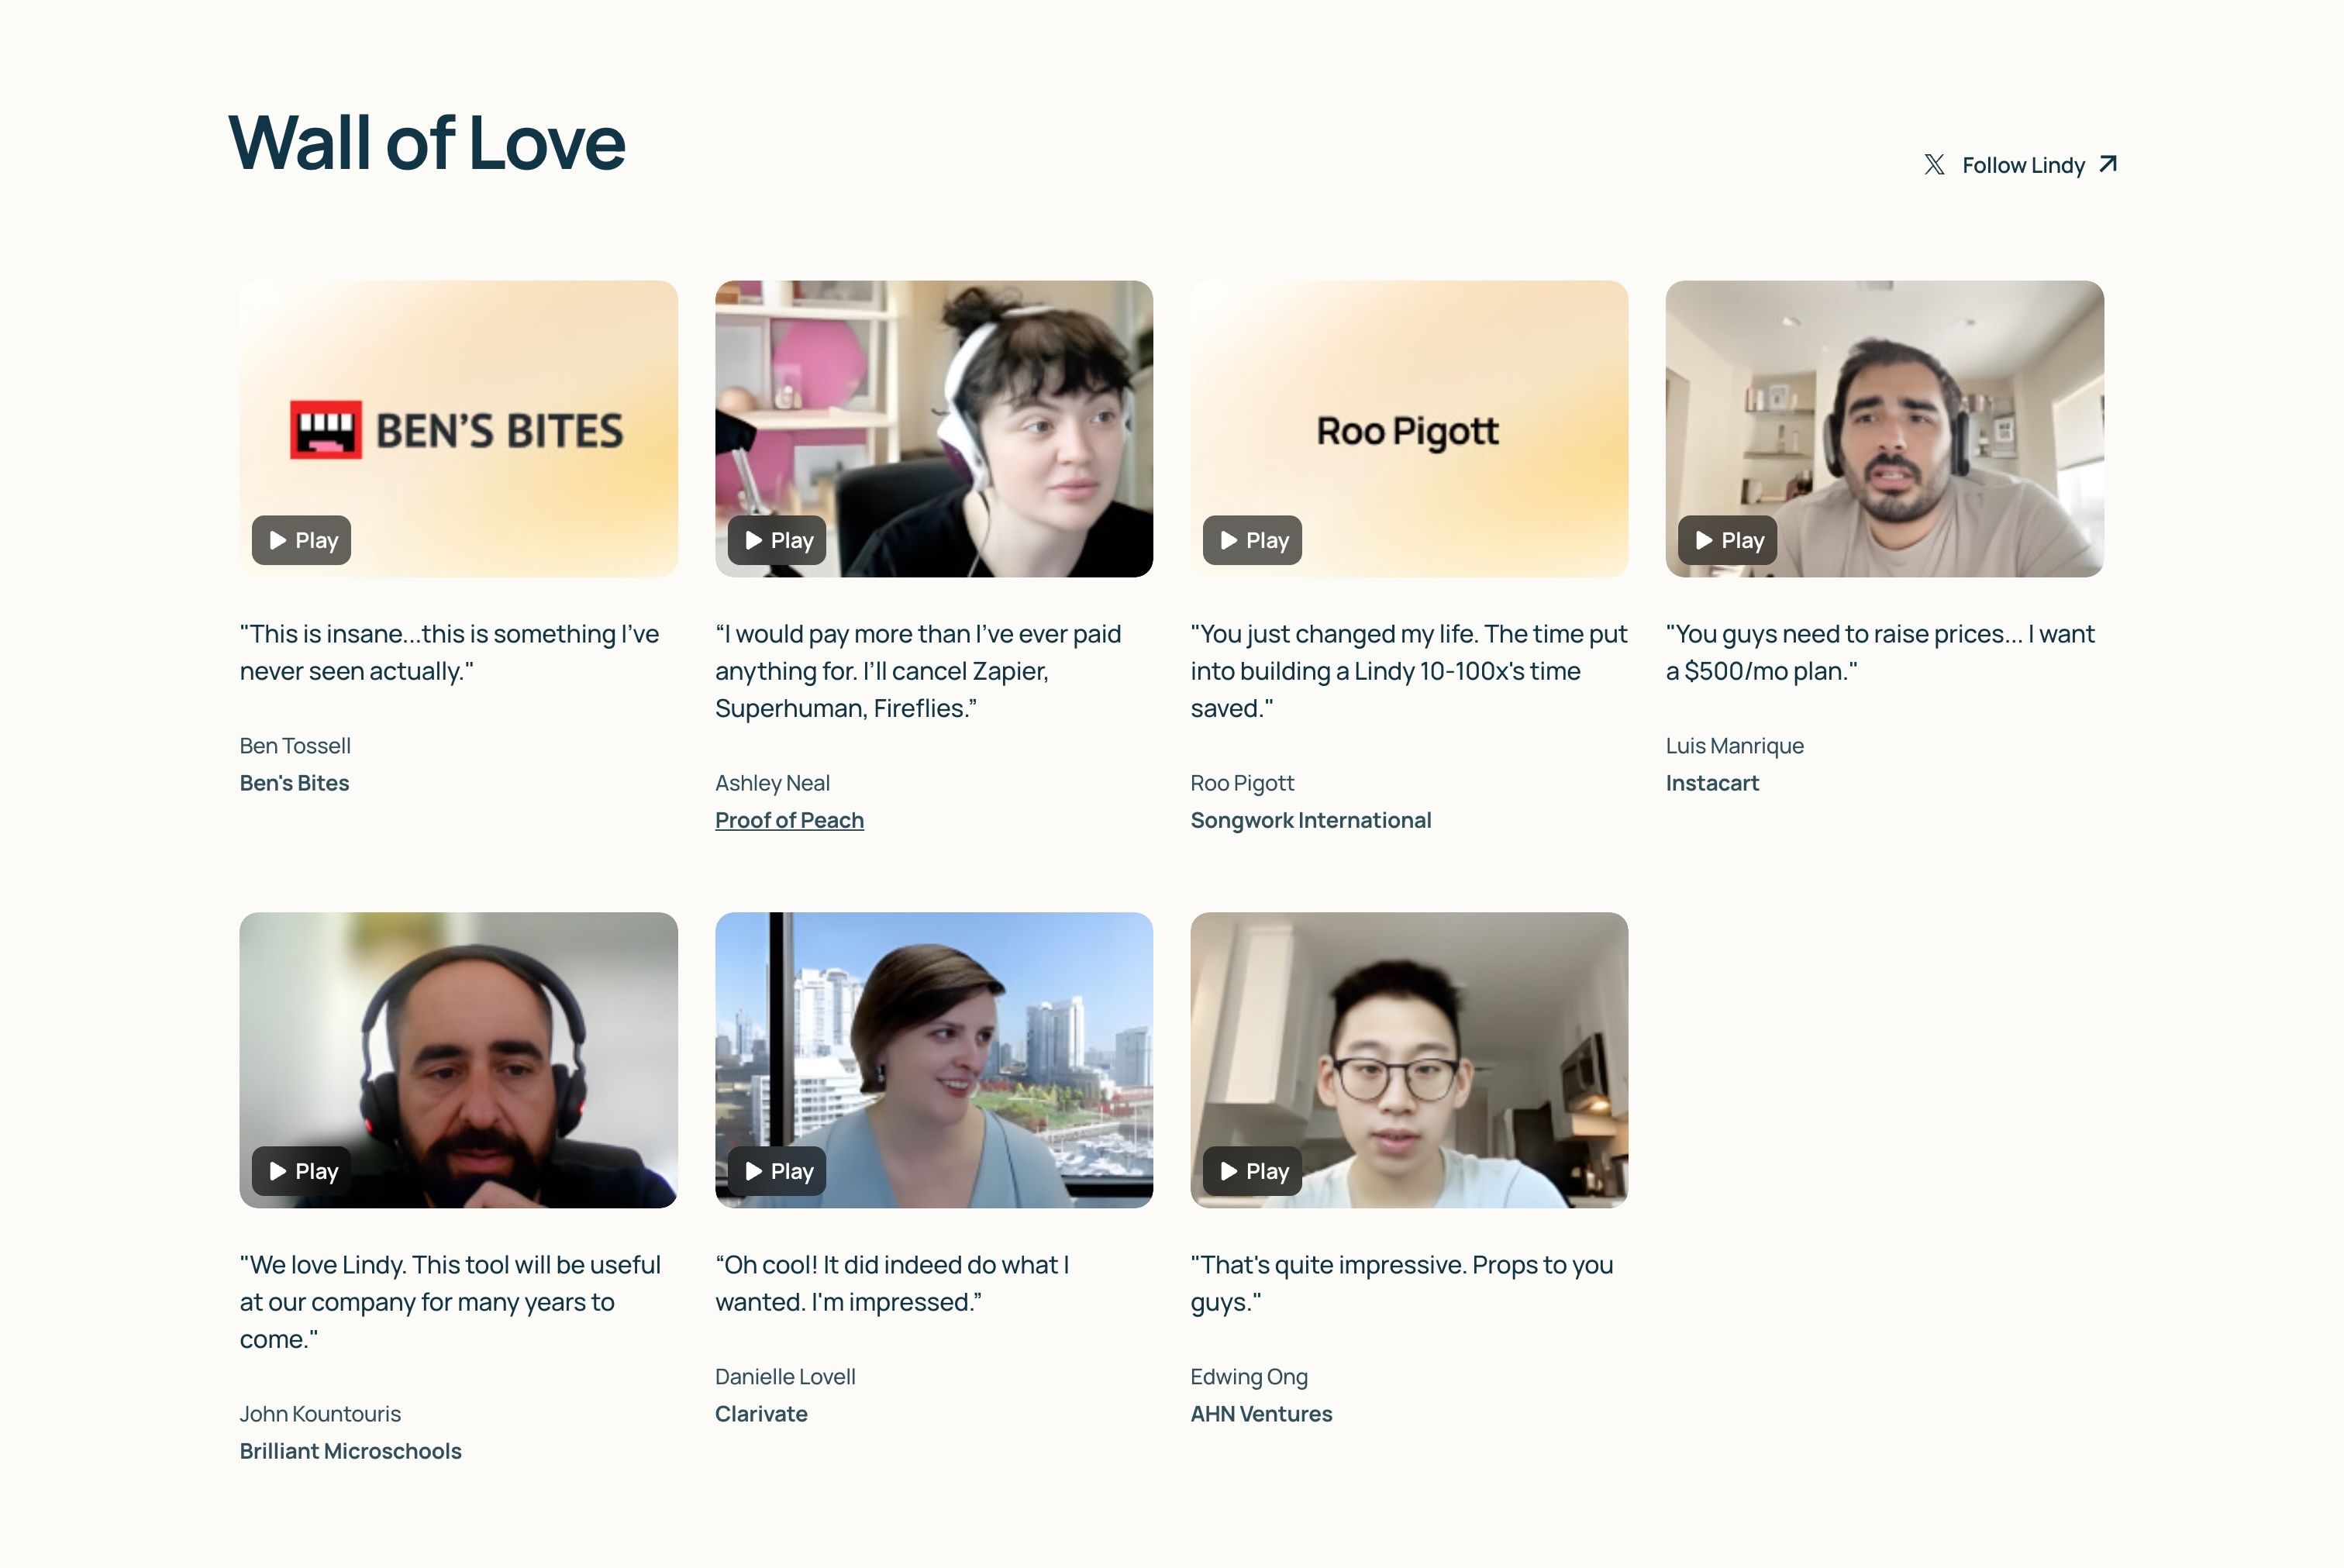Screen dimensions: 2344x1568
Task: Click the Wall of Love heading
Action: [427, 142]
